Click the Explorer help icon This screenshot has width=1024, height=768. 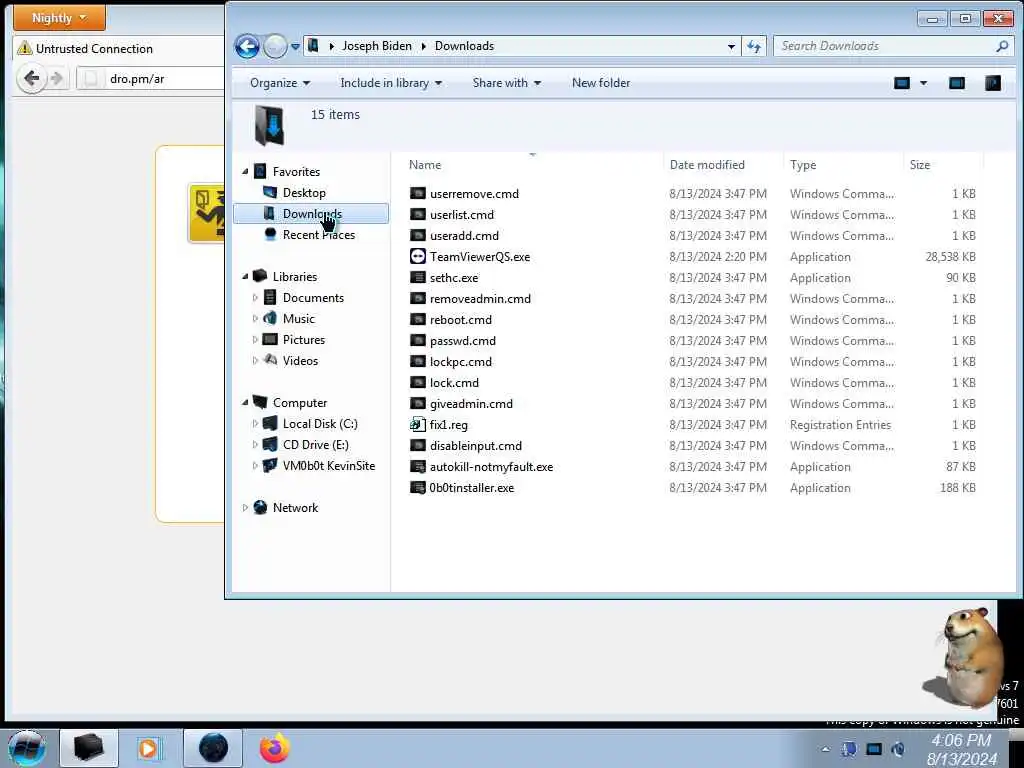tap(993, 83)
